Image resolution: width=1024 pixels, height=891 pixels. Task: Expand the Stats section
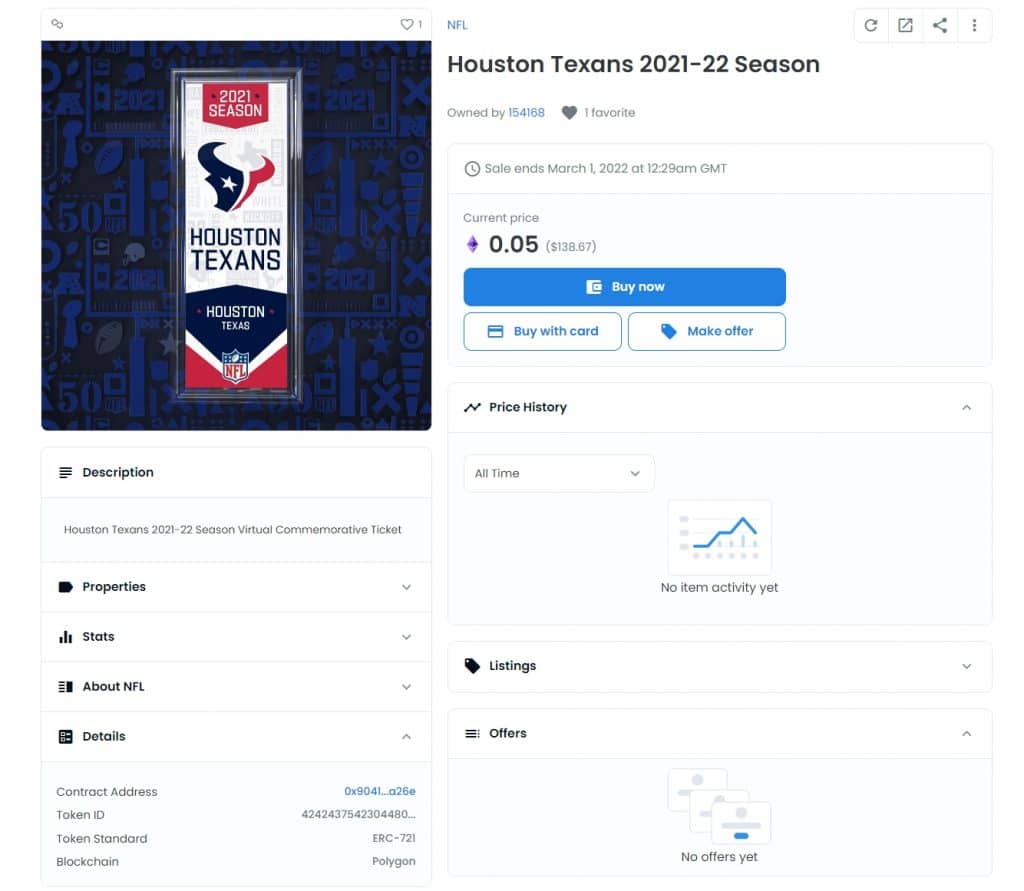point(236,637)
